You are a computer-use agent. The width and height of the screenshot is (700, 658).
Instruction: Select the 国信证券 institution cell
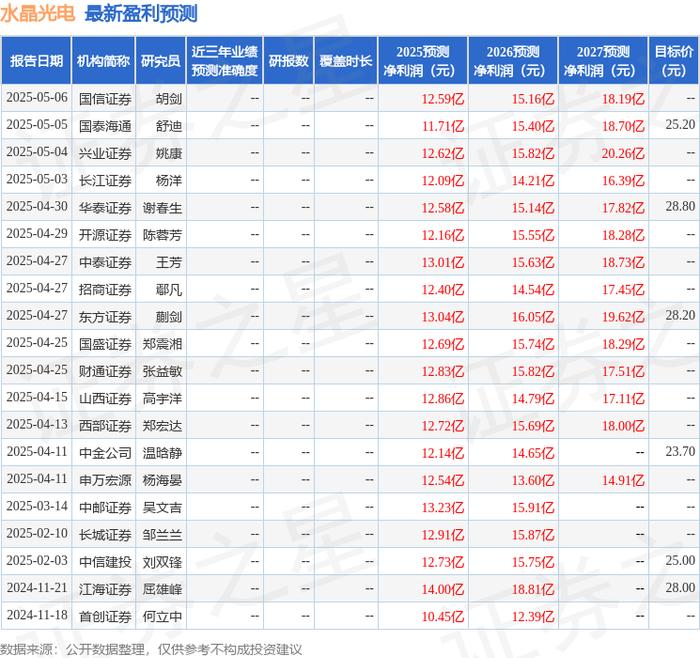click(105, 99)
